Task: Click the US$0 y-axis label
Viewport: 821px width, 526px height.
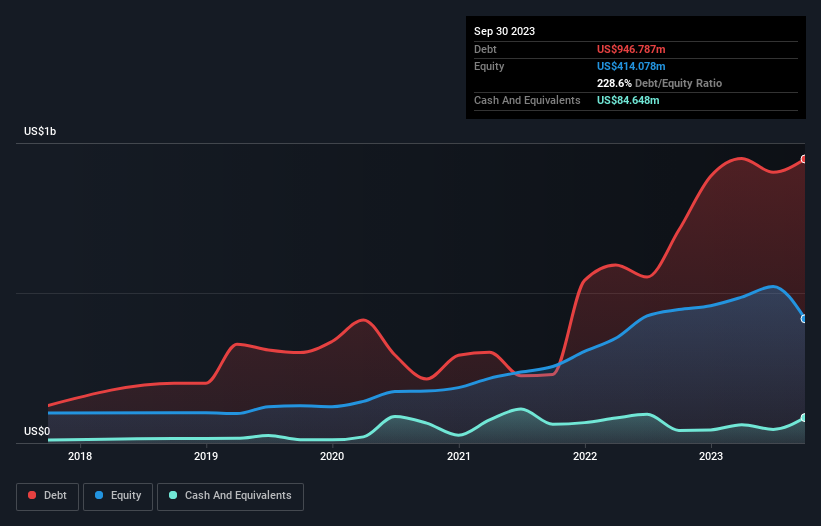Action: (x=37, y=431)
